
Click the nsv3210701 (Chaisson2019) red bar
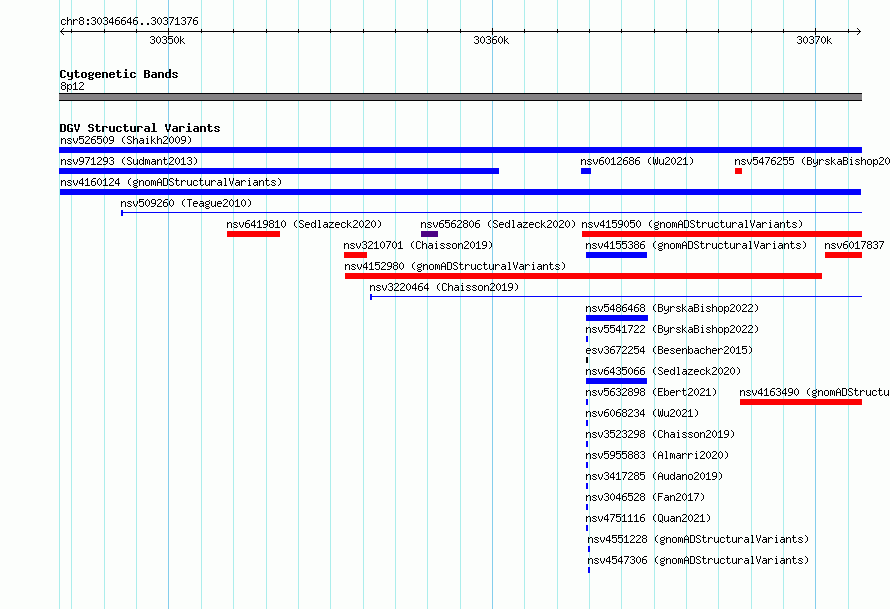coord(355,255)
